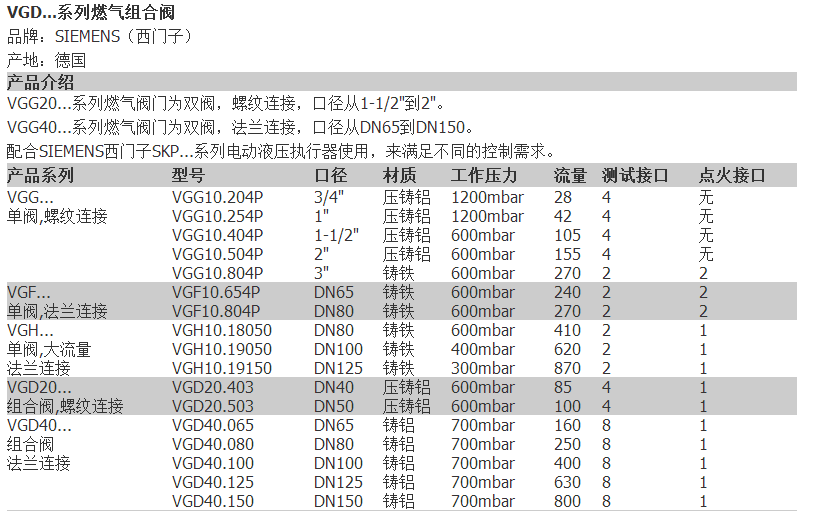
Task: Select model VGD20.503
Action: [213, 406]
